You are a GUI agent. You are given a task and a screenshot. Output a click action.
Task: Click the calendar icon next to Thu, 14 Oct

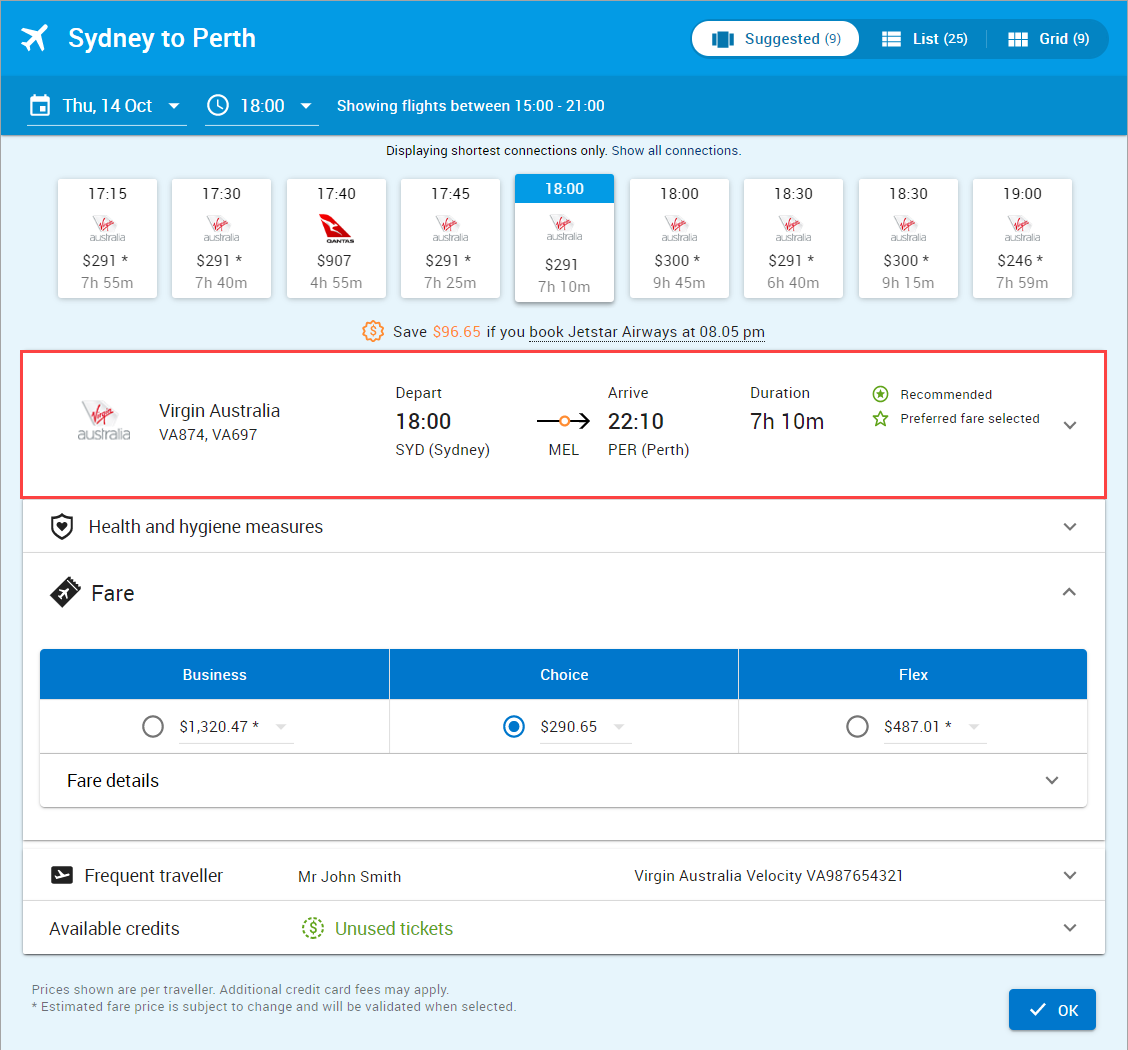40,106
